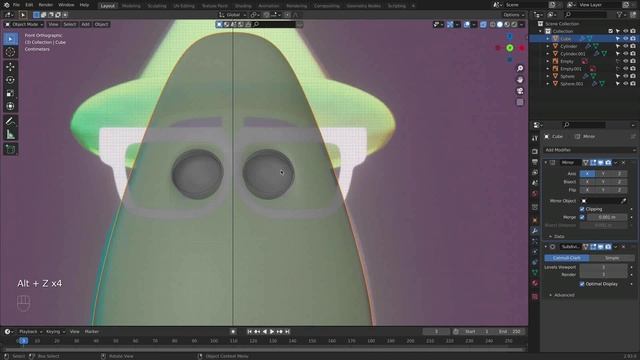This screenshot has height=360, width=640.
Task: Open the Modifiers wrench tab icon
Action: coord(535,231)
